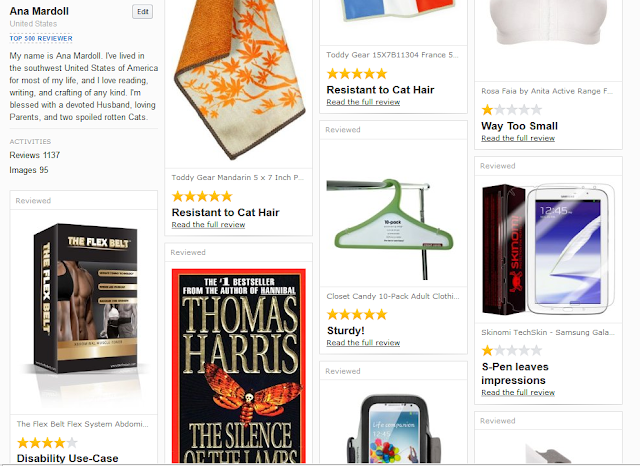Open the TOP 500 REVIEWER badge link
The image size is (640, 466).
(x=41, y=38)
